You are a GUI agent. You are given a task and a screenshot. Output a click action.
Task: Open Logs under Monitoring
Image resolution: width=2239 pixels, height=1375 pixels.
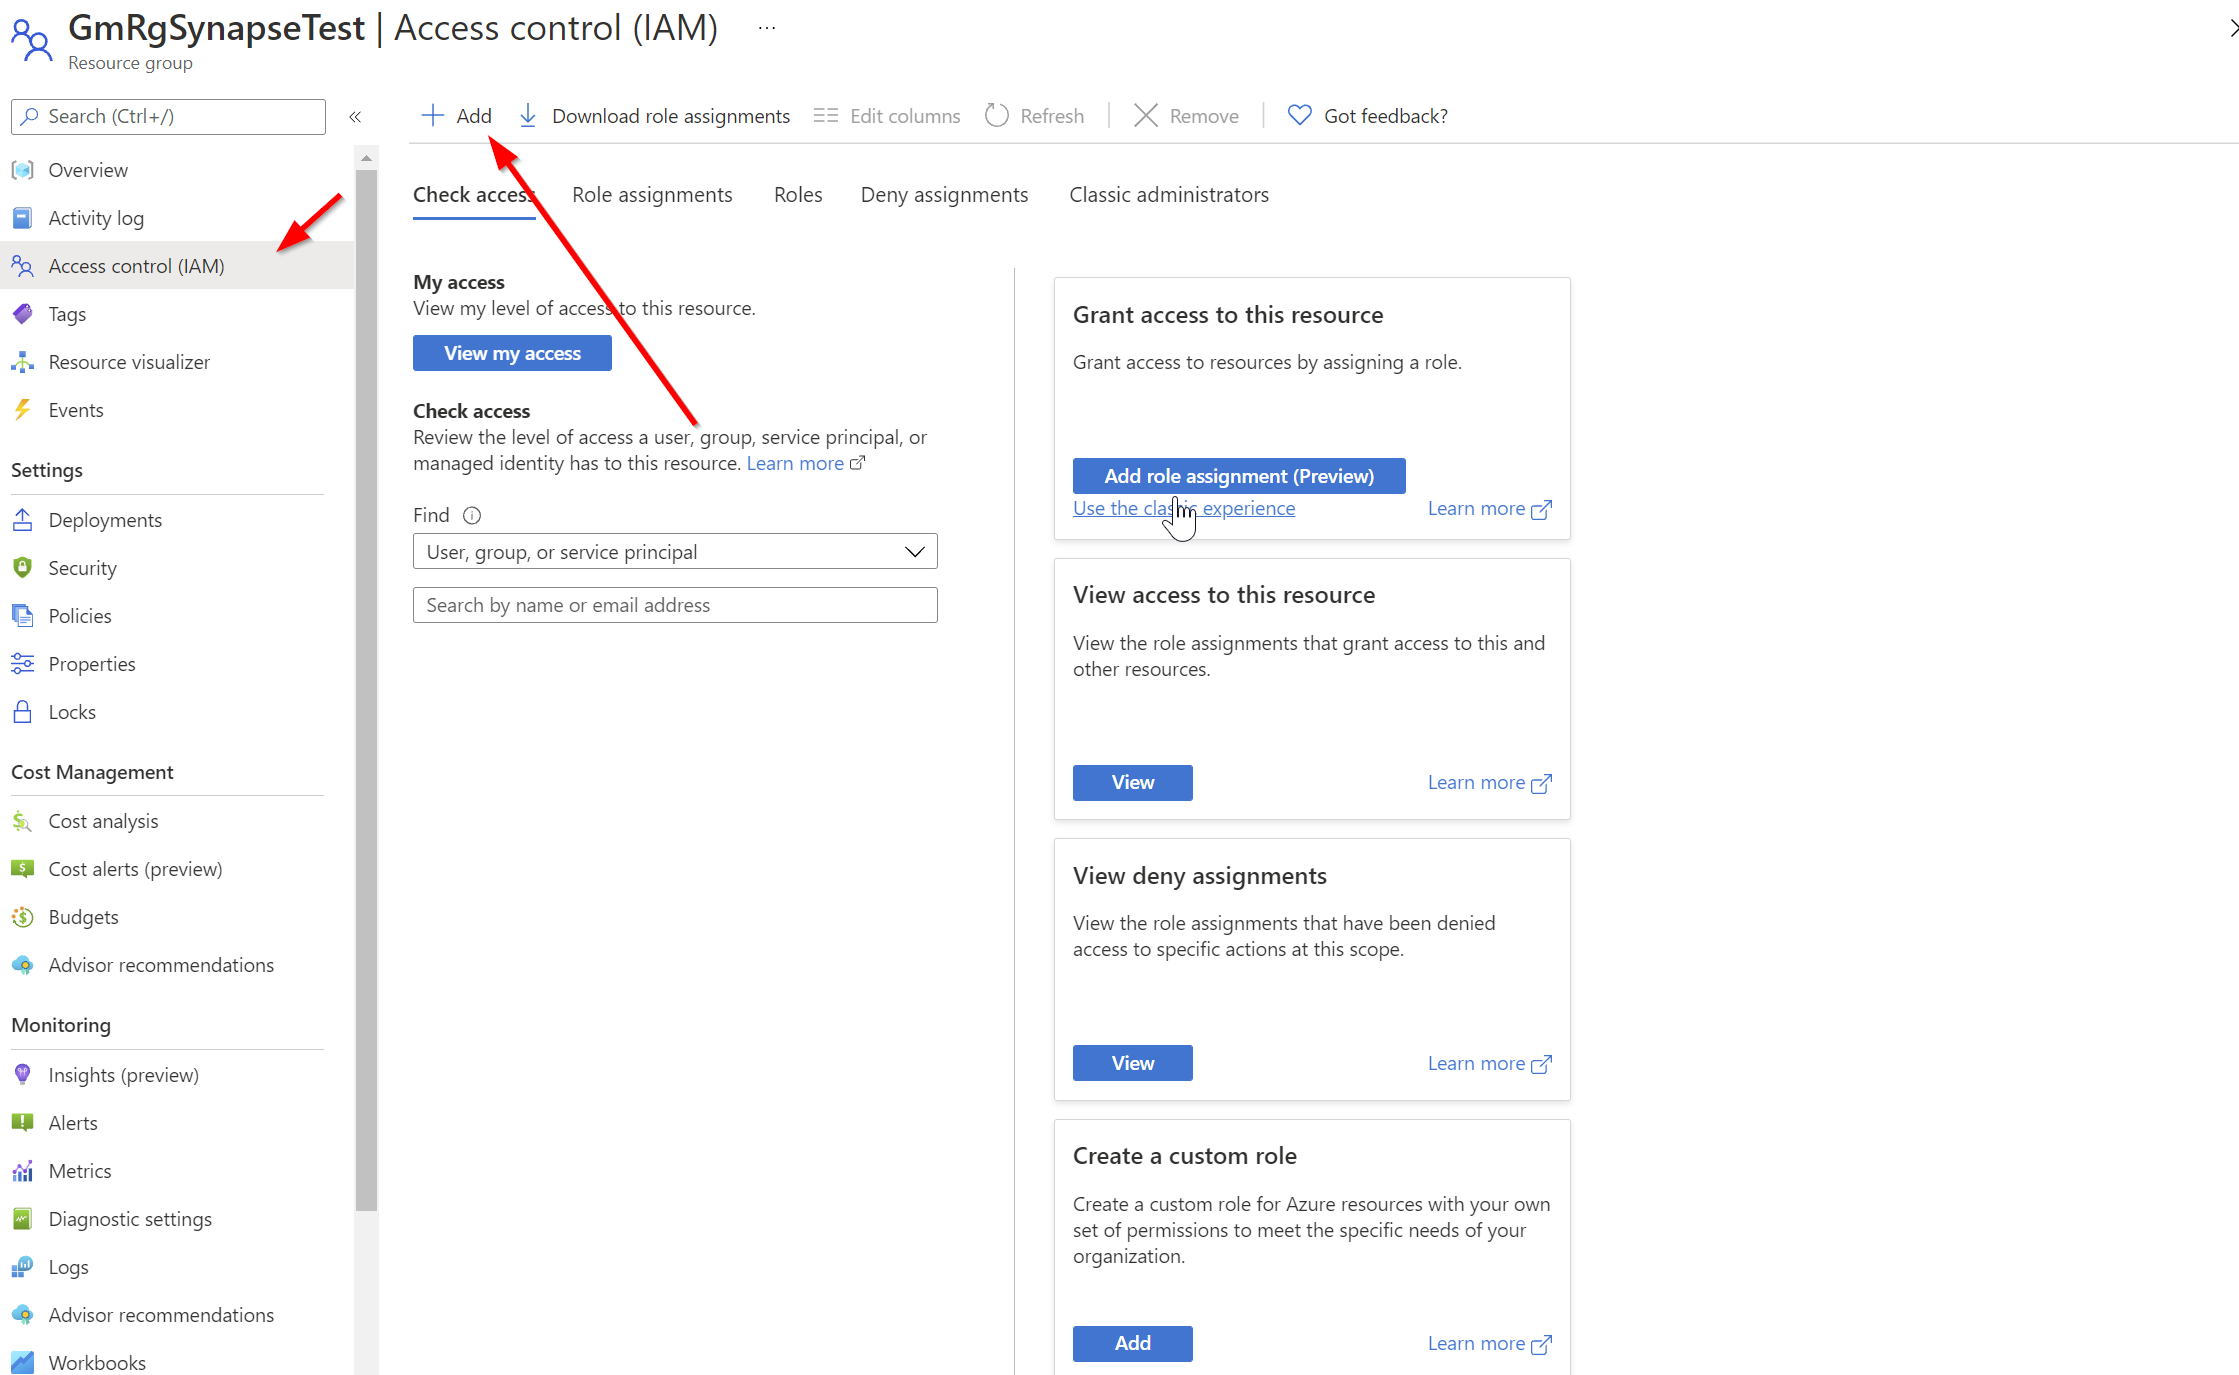(177, 1267)
